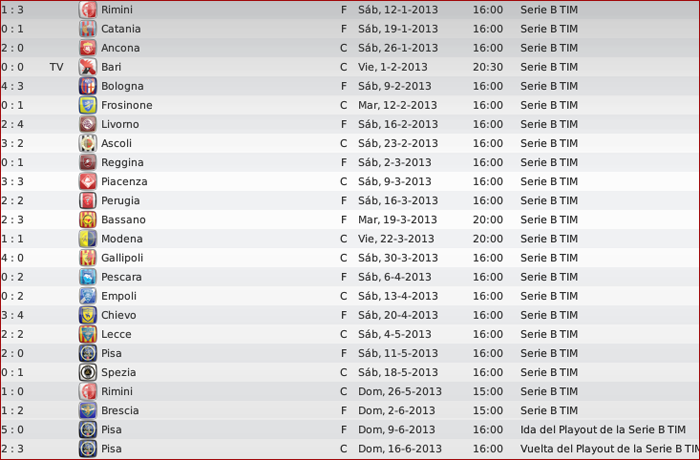Viewport: 700px width, 460px height.
Task: Open the Modena team name link
Action: coord(122,239)
